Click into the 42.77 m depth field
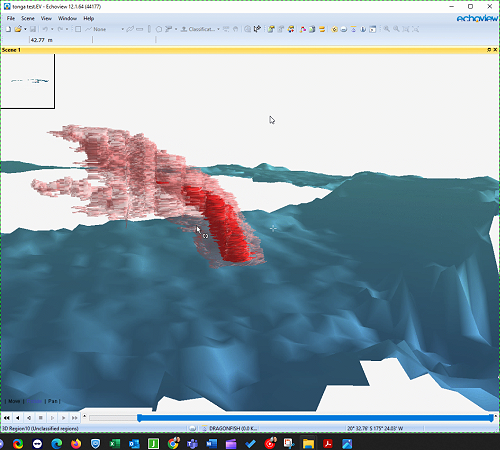This screenshot has width=500, height=450. [x=61, y=40]
